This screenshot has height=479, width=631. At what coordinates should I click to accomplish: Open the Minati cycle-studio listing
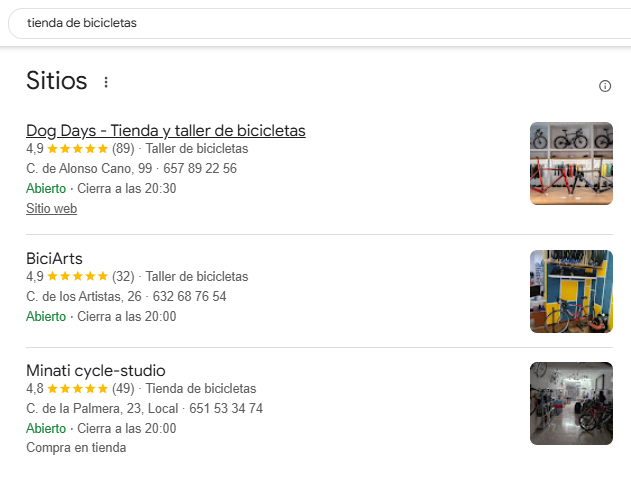tap(95, 370)
